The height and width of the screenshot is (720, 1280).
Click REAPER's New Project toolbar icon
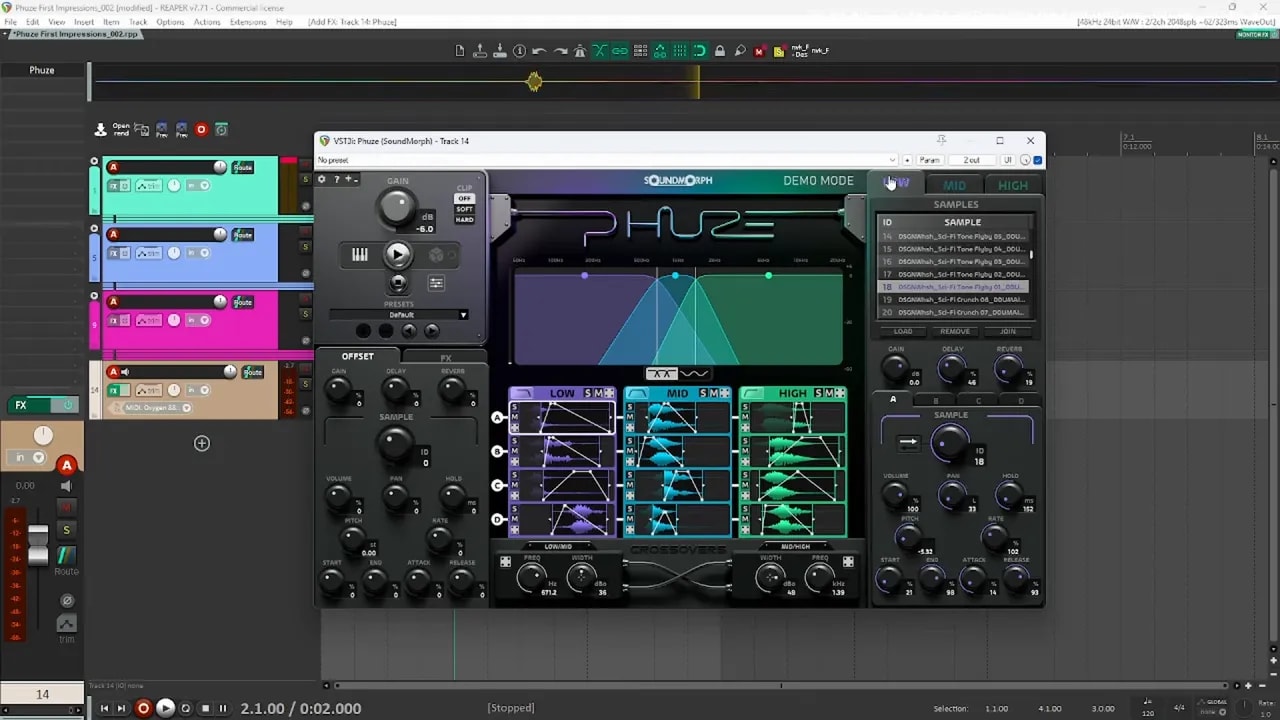(x=460, y=51)
